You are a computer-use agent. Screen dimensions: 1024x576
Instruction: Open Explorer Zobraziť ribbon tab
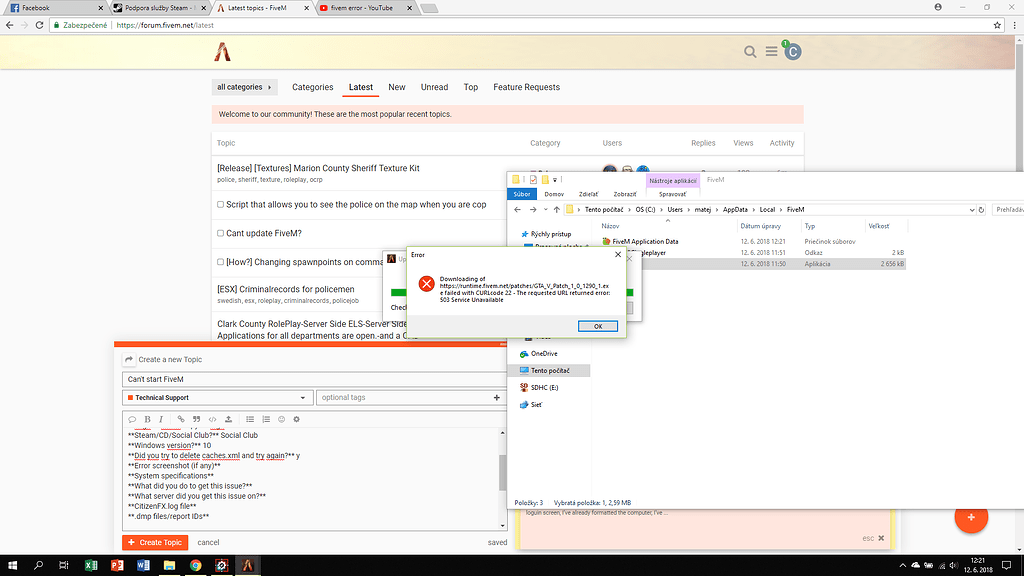[625, 194]
